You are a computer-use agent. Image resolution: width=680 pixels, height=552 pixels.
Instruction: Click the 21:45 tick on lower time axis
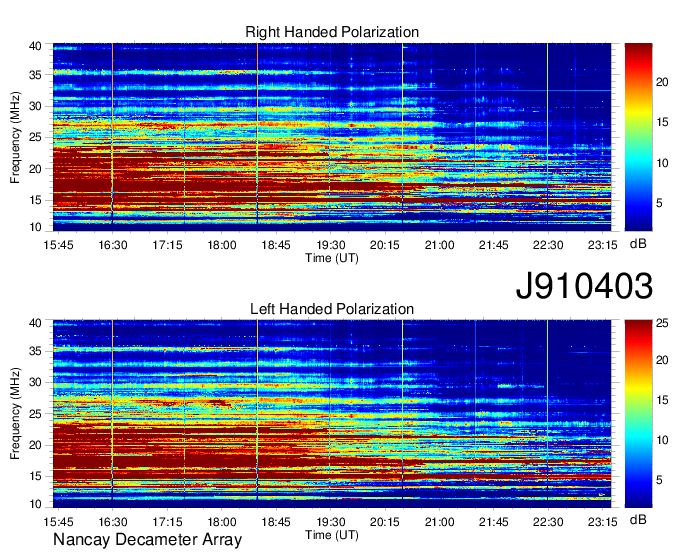[x=494, y=522]
